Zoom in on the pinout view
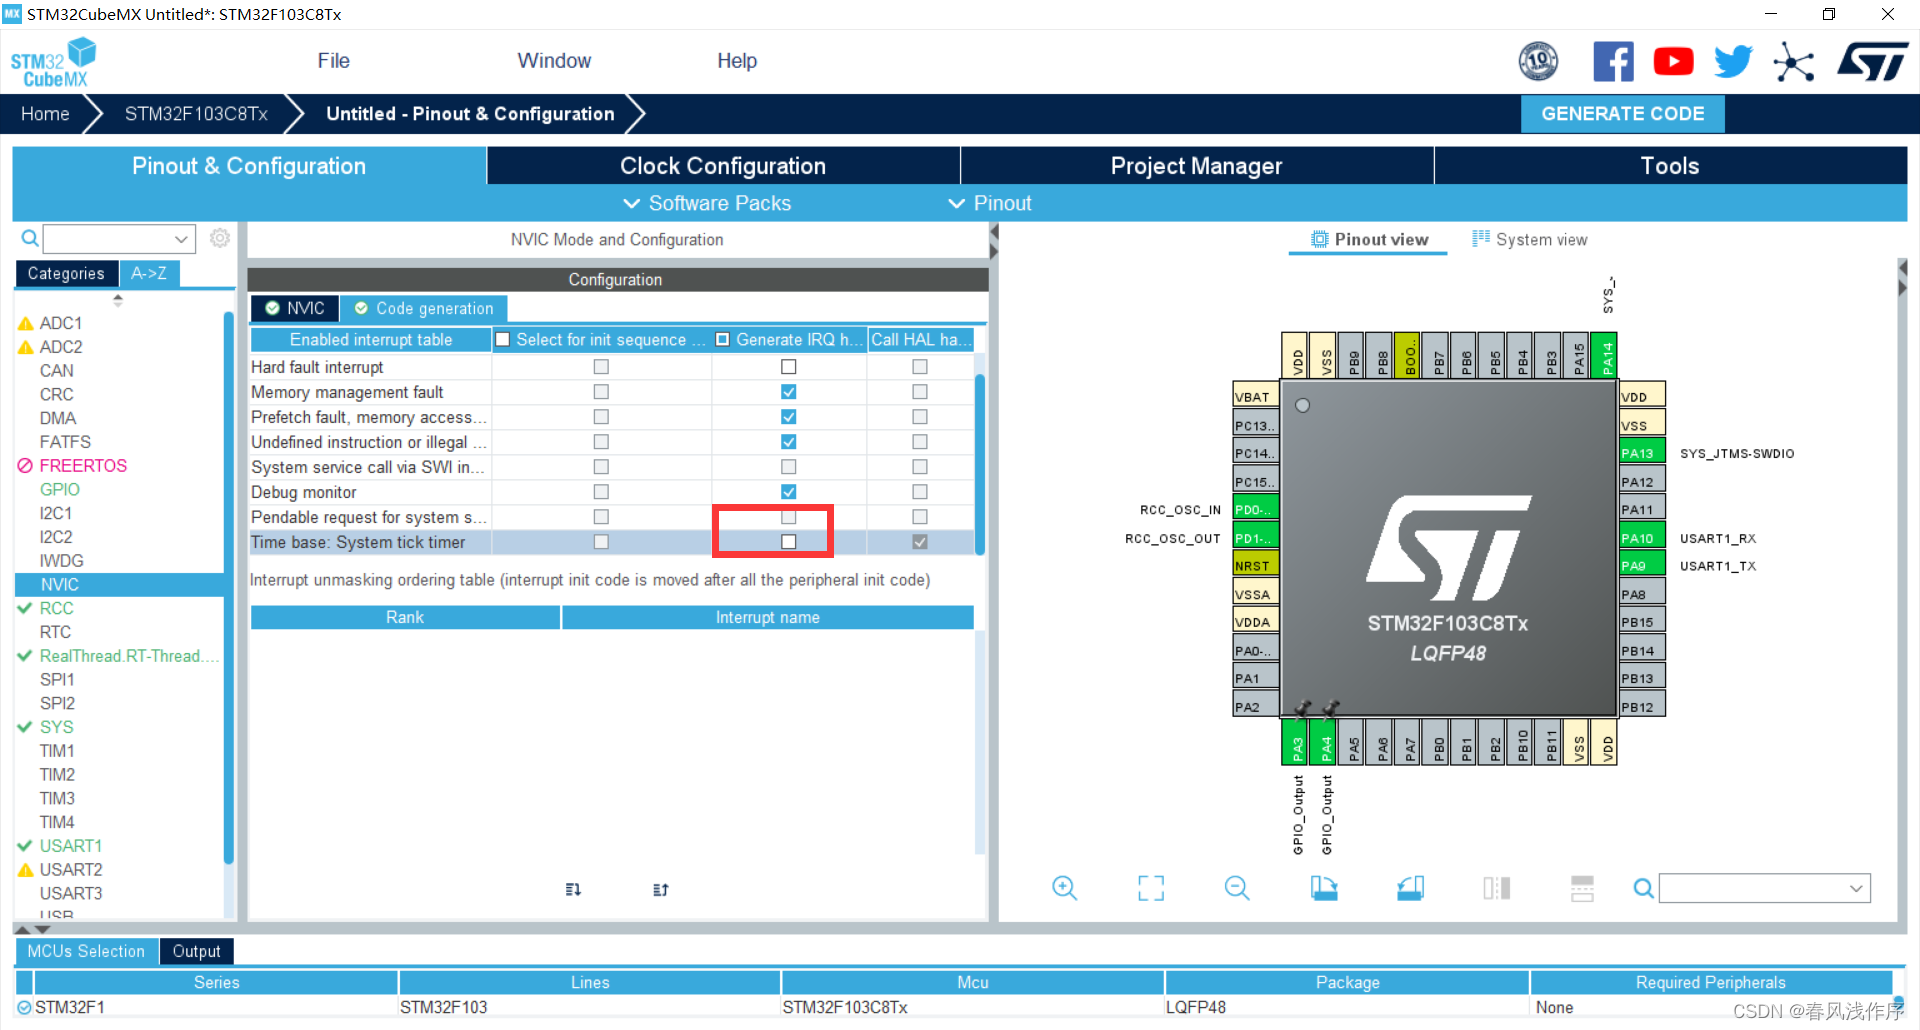The width and height of the screenshot is (1920, 1030). pyautogui.click(x=1064, y=888)
